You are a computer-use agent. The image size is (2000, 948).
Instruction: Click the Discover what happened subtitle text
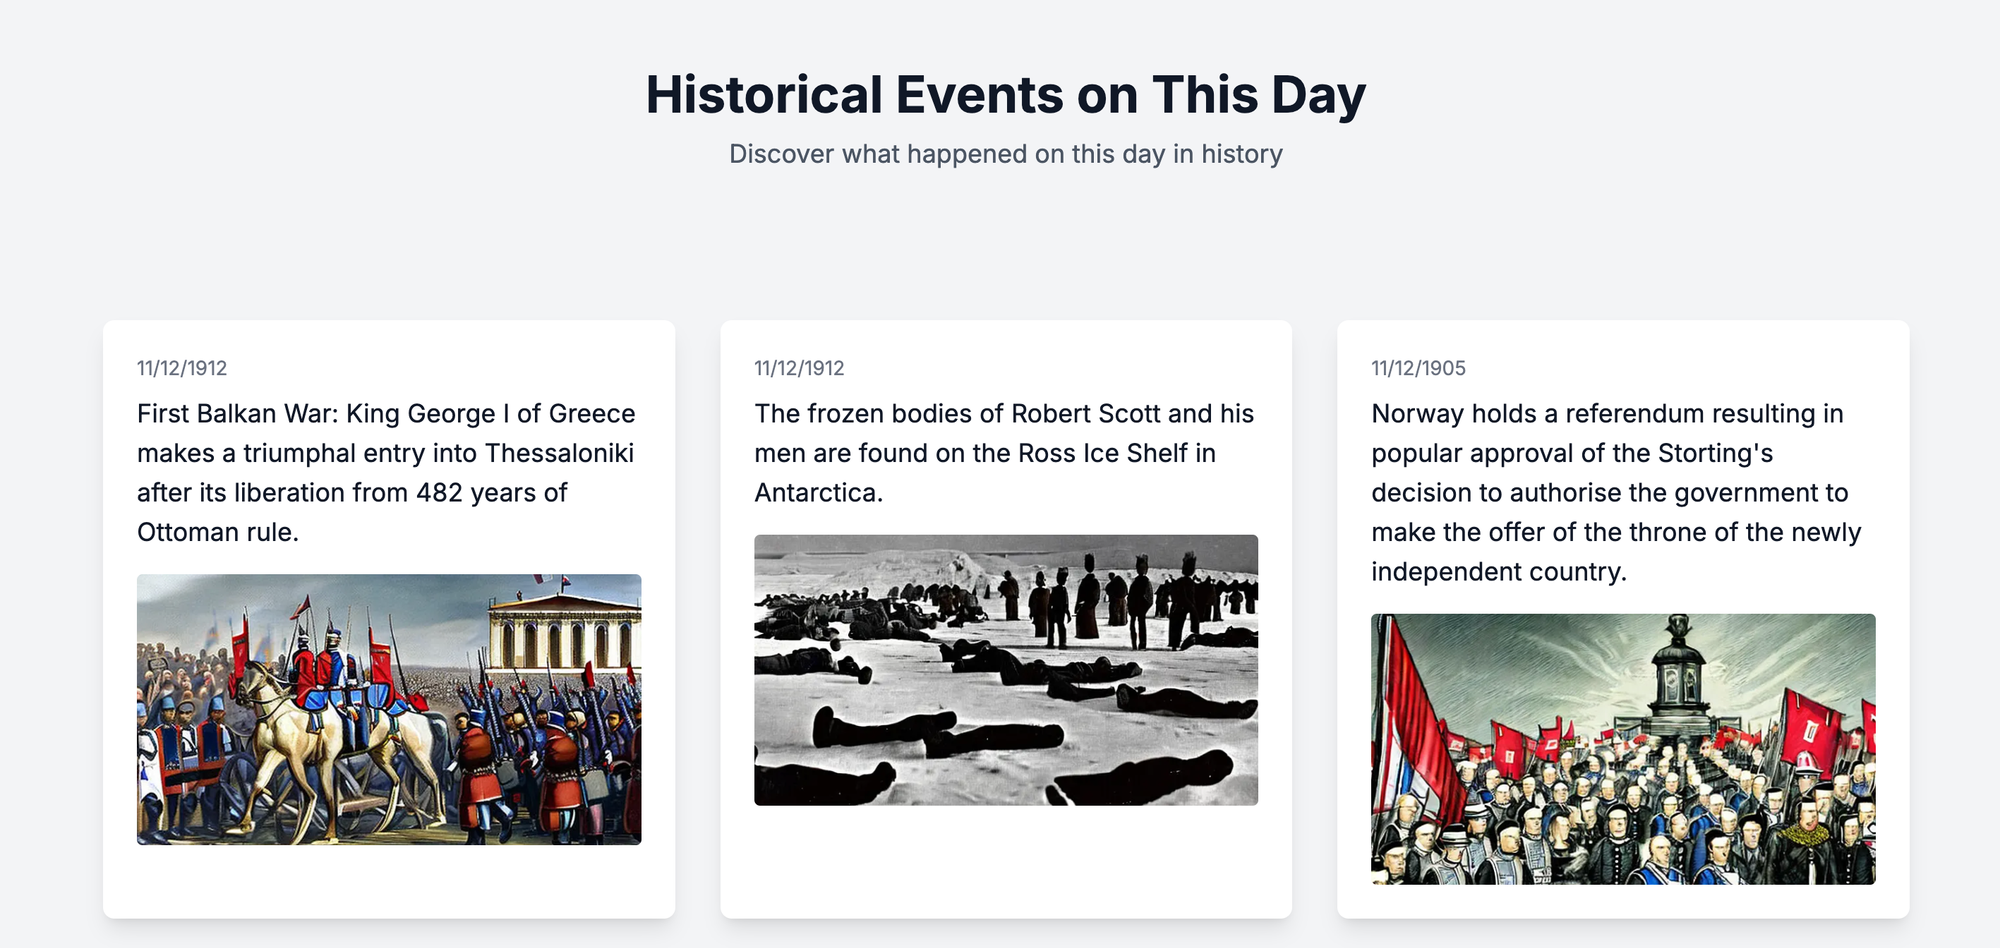pos(1005,154)
